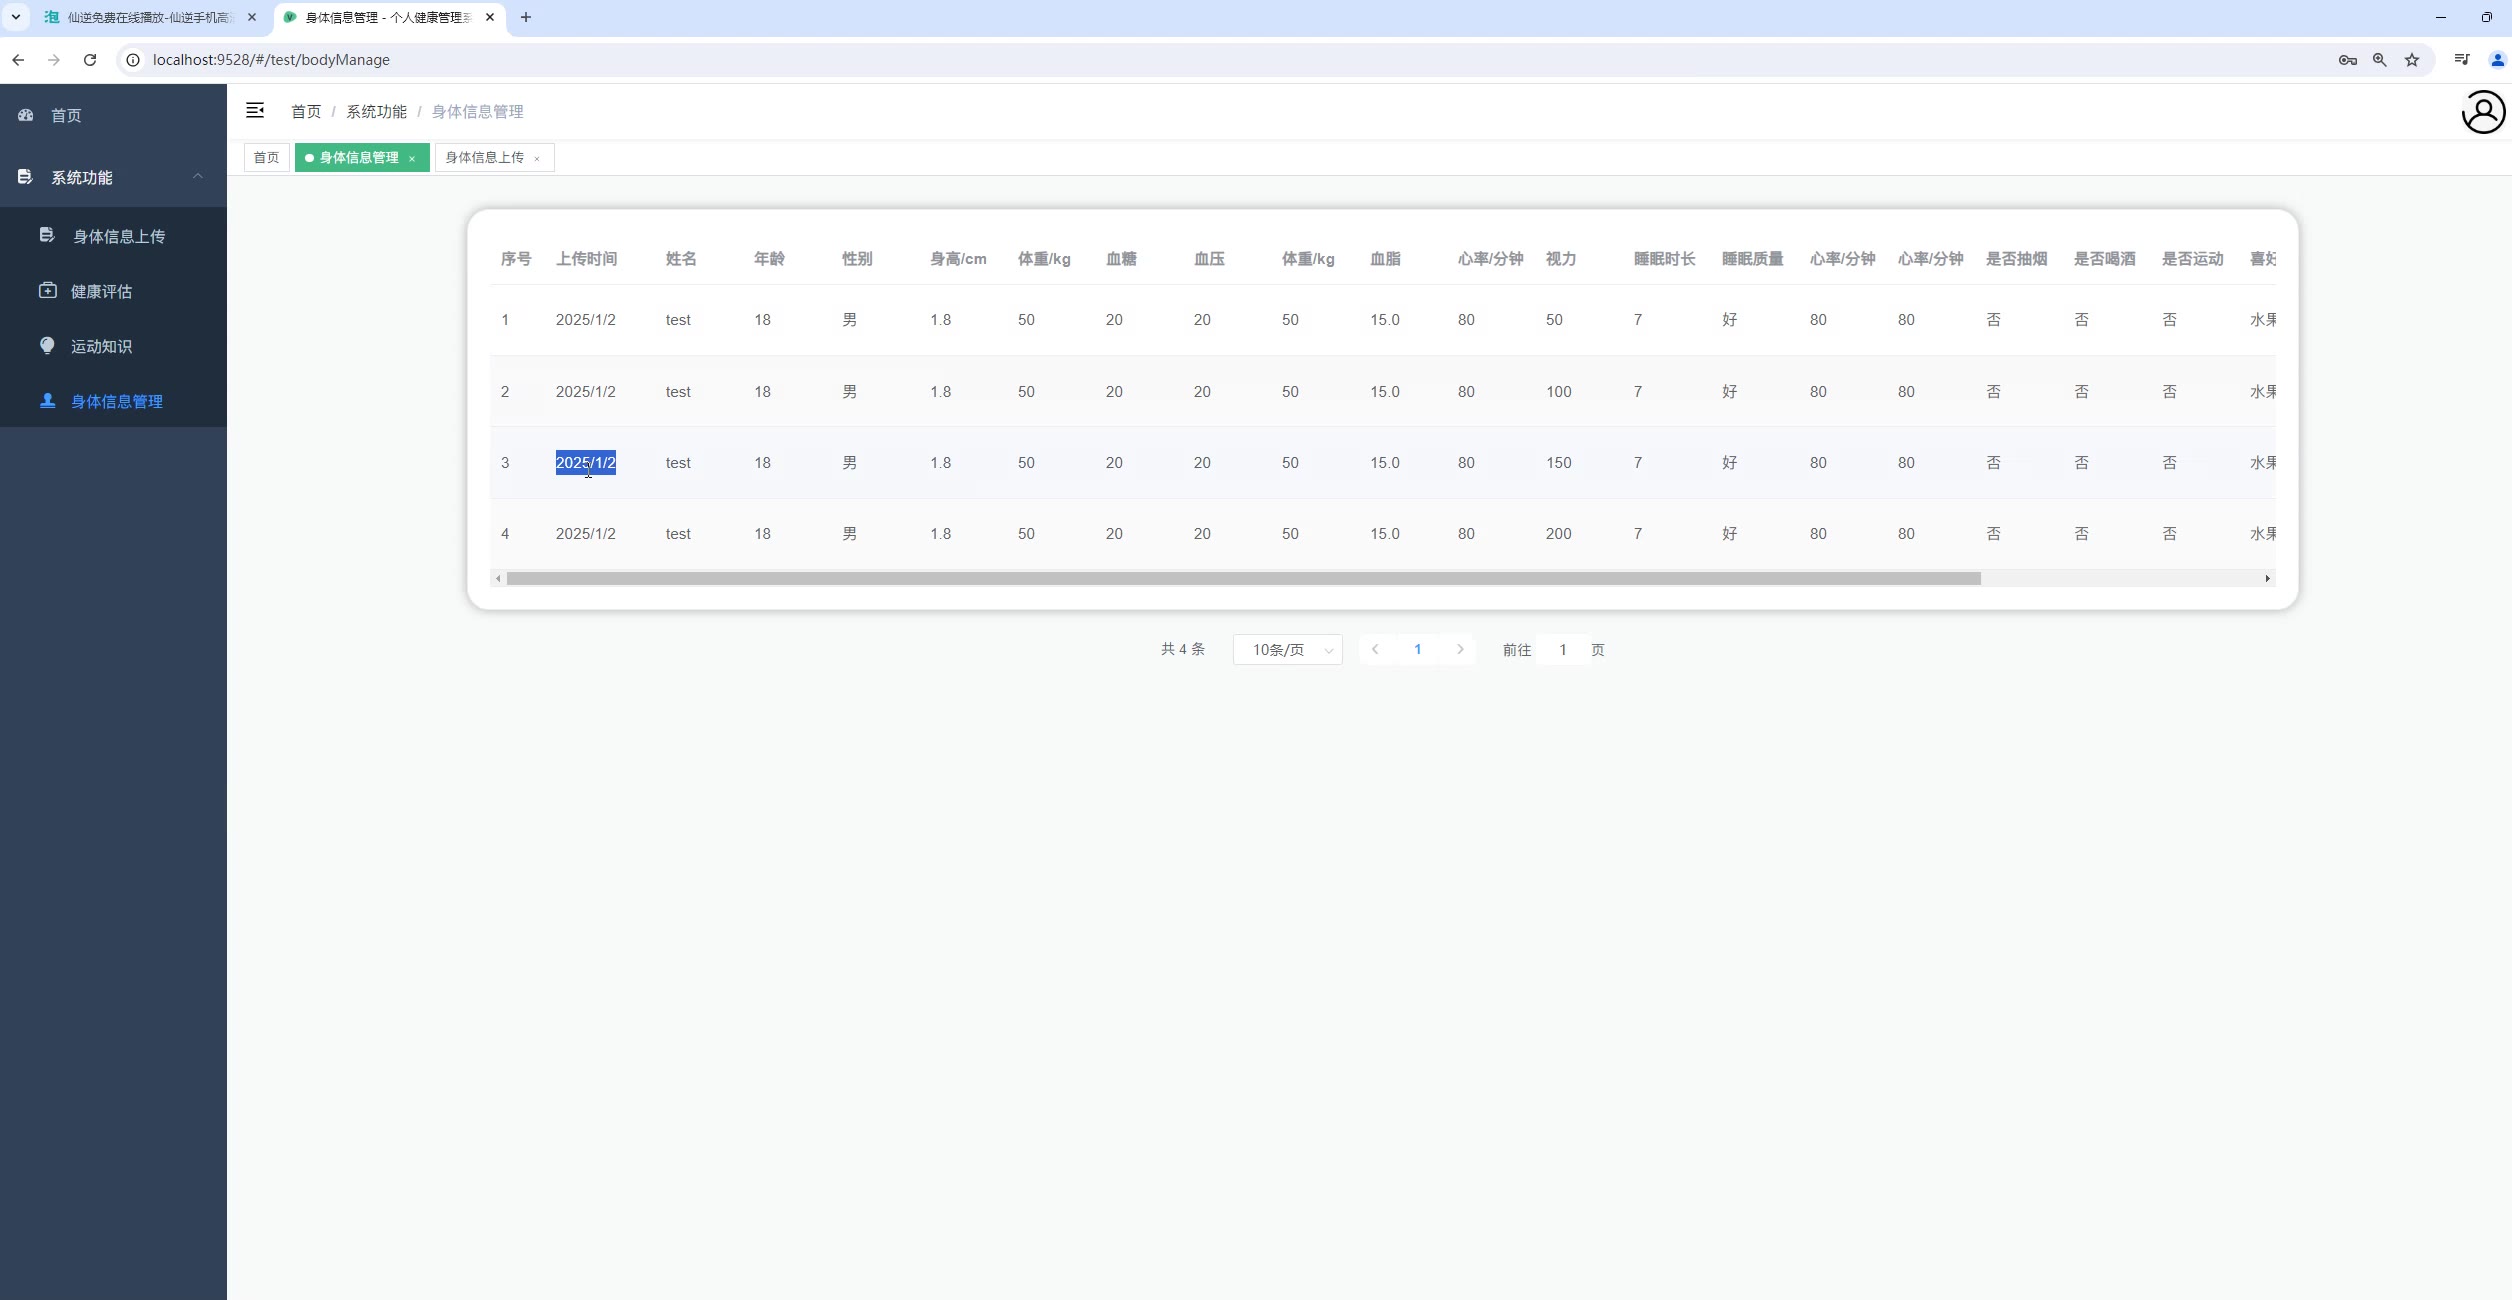Switch to the 身体信息上传 tag tab
The width and height of the screenshot is (2512, 1300).
pyautogui.click(x=485, y=158)
